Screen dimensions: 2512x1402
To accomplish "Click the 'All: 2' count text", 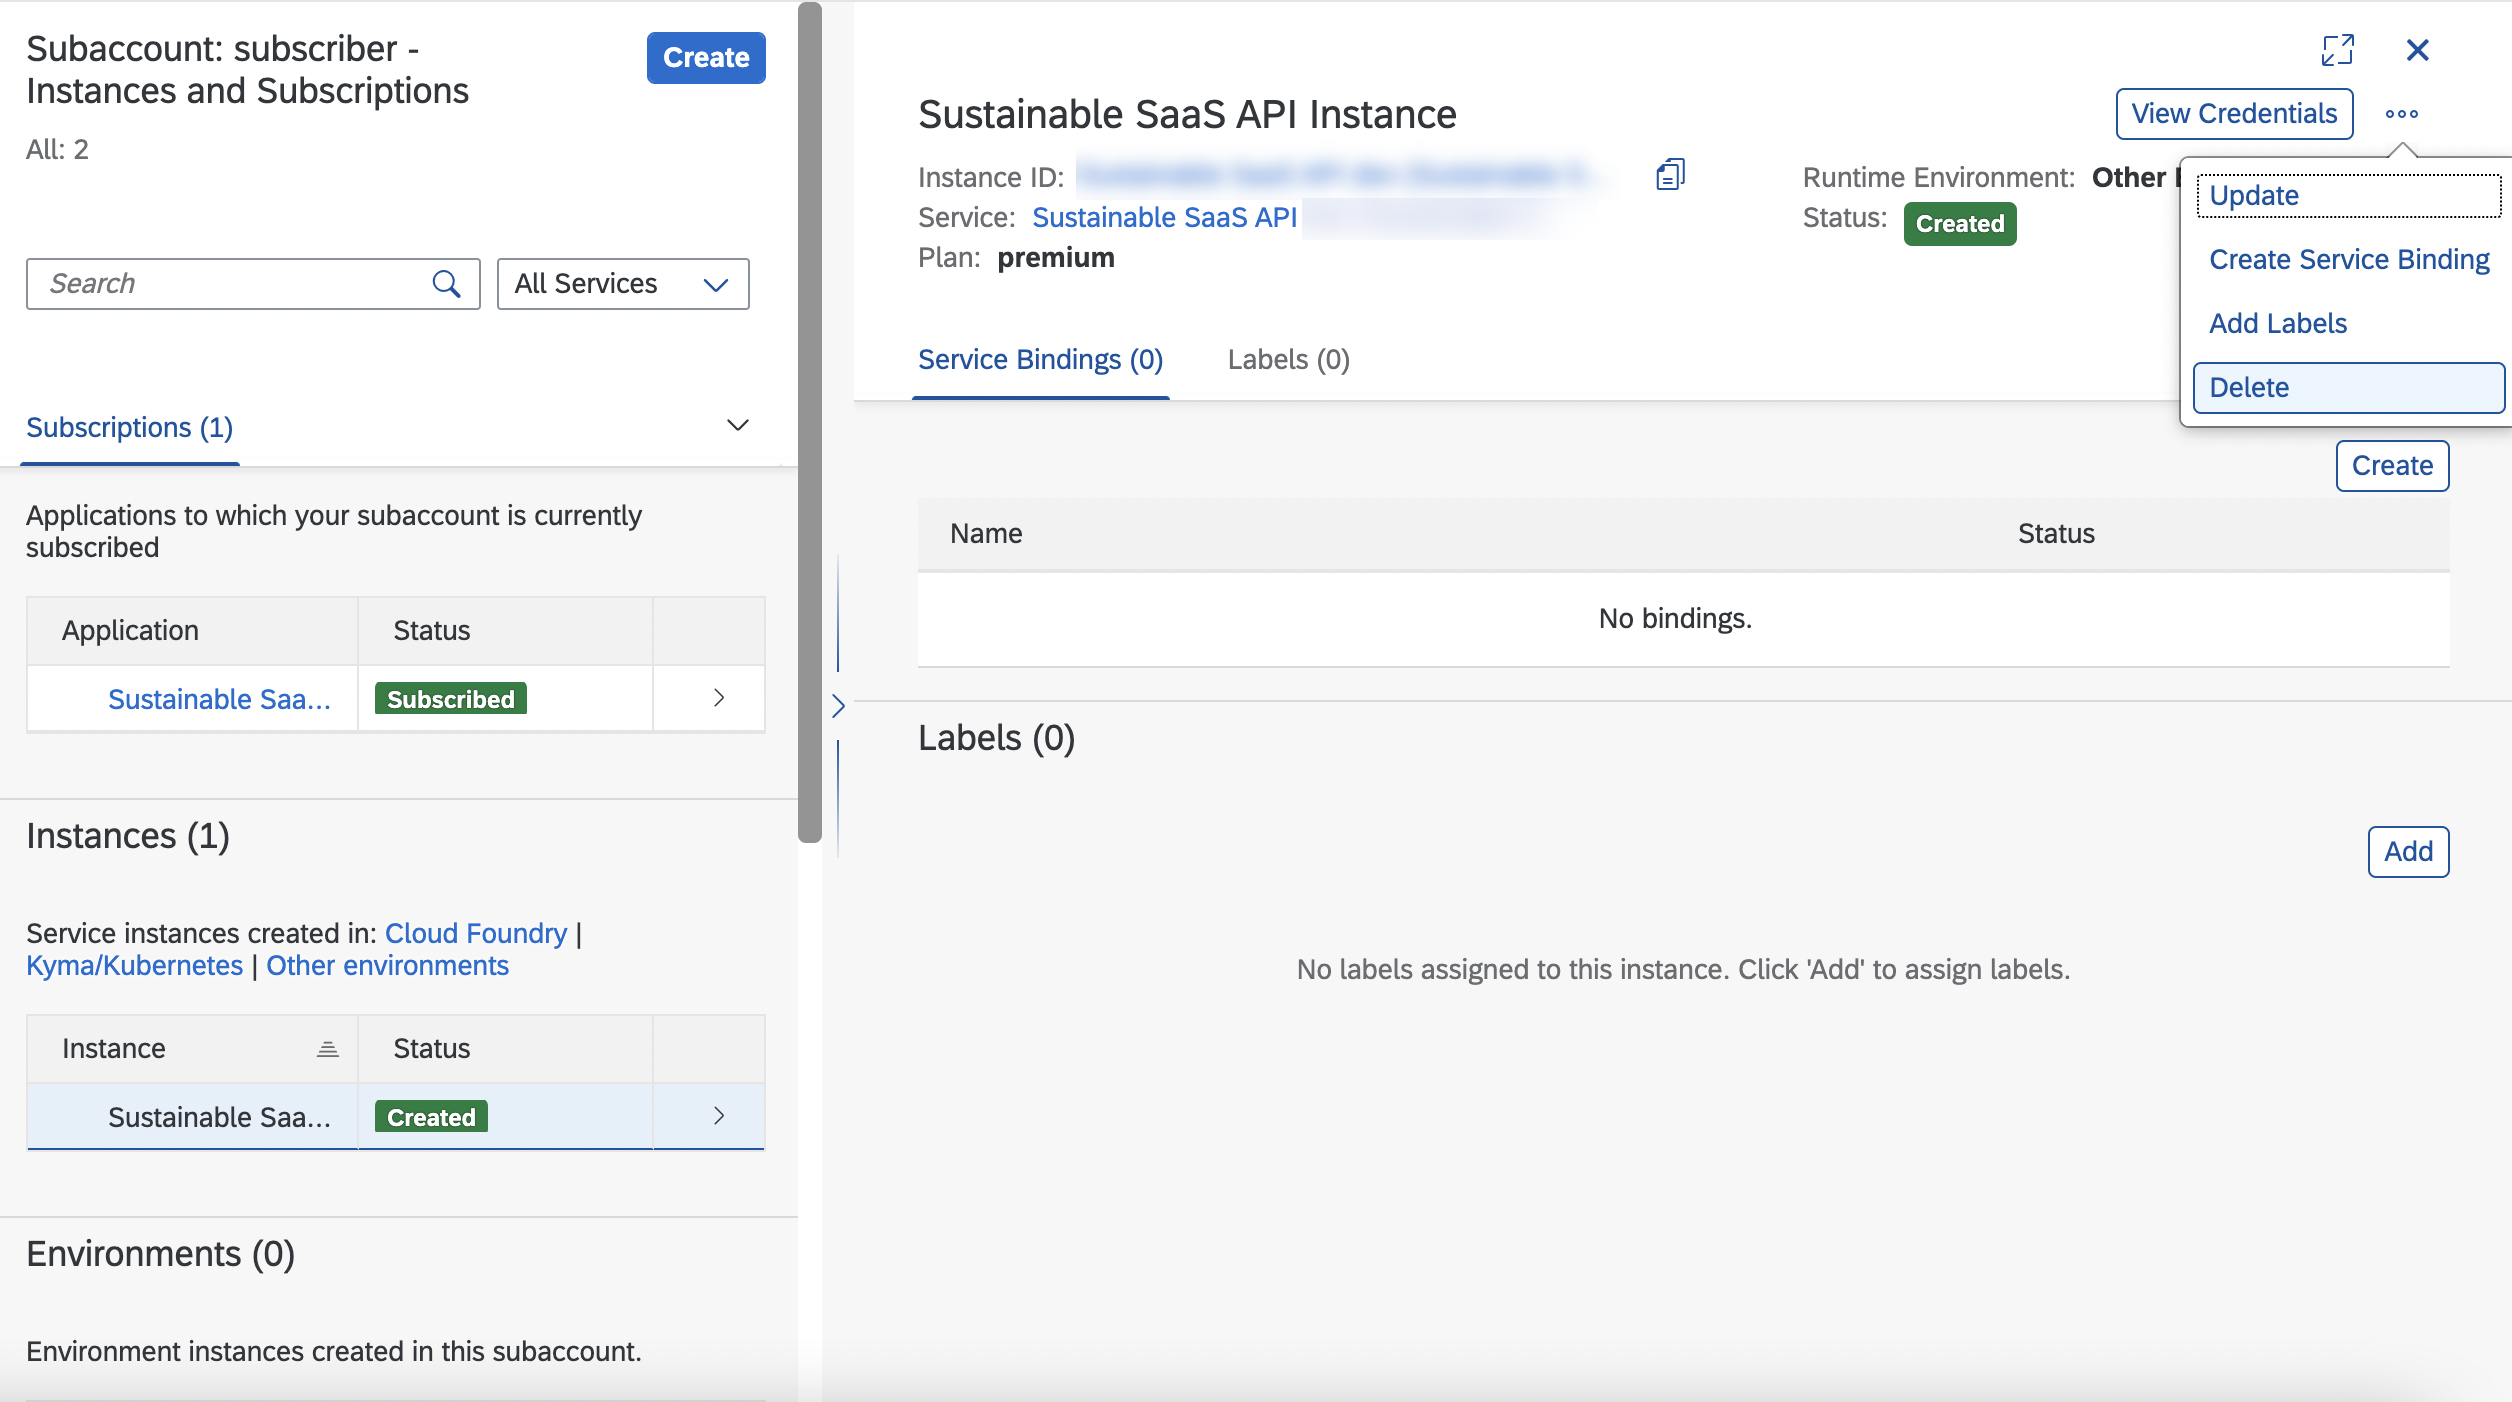I will point(57,150).
